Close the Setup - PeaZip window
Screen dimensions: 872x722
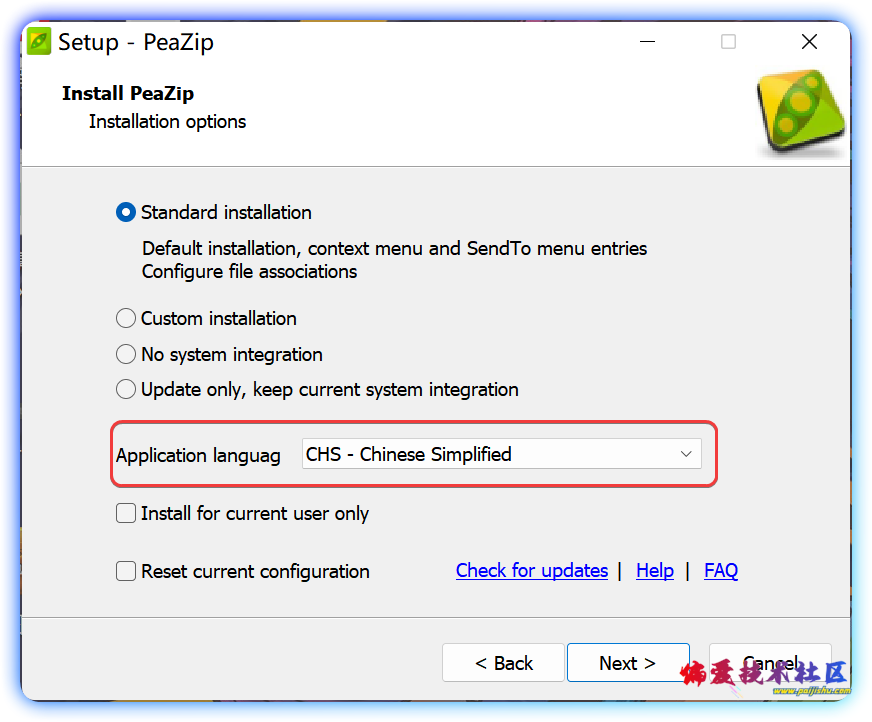coord(809,42)
